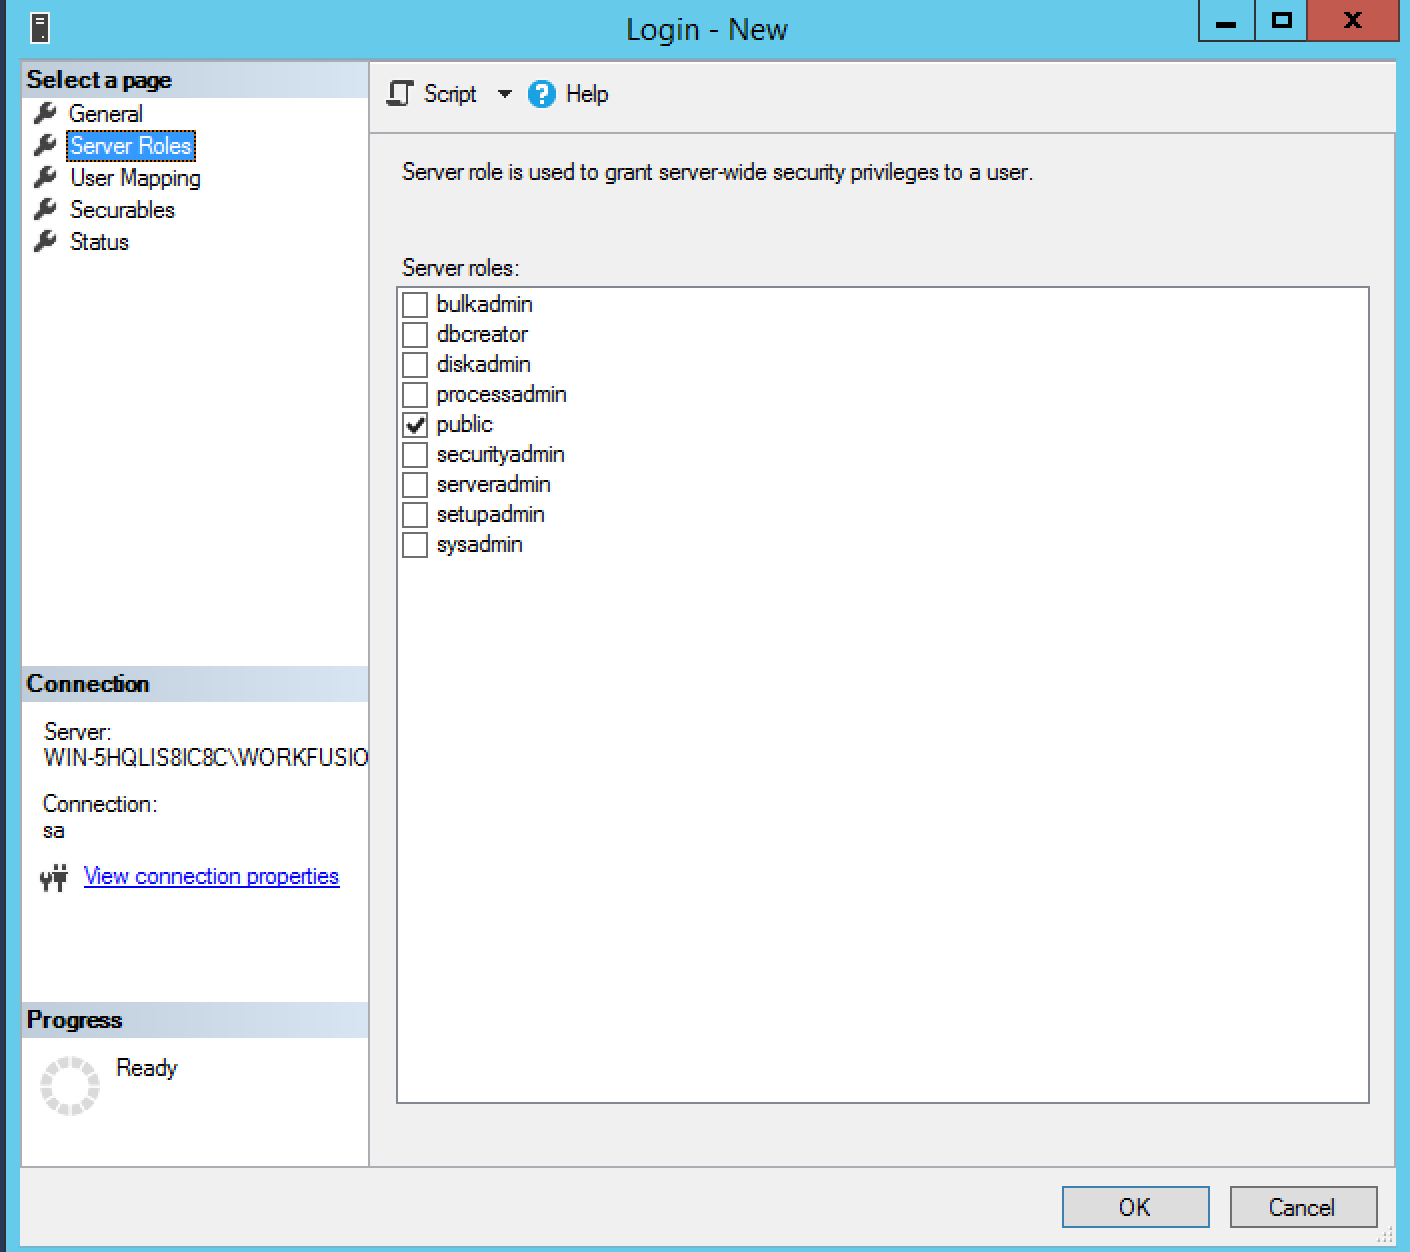Click the Cancel button
Screen dimensions: 1410x1252
(x=1302, y=1207)
